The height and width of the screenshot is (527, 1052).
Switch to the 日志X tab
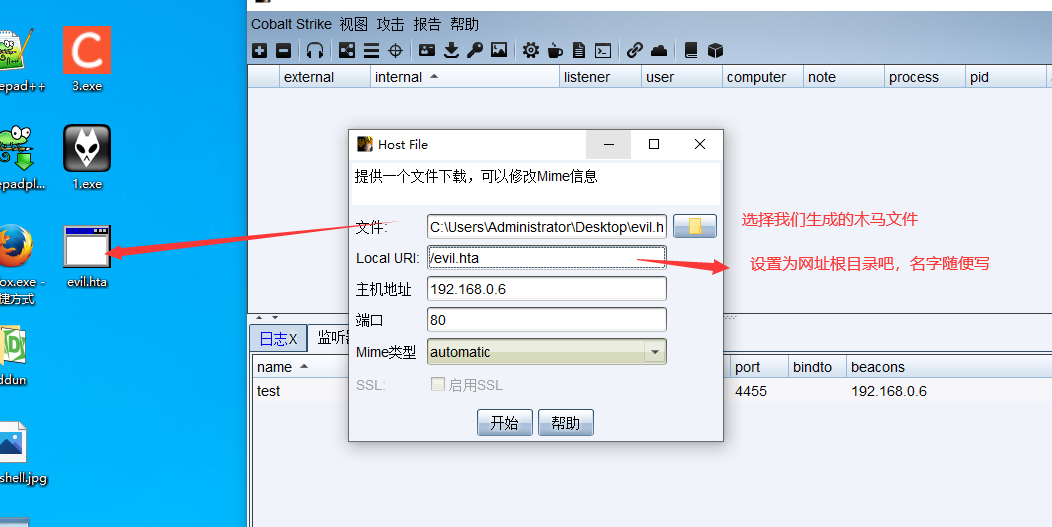[277, 339]
